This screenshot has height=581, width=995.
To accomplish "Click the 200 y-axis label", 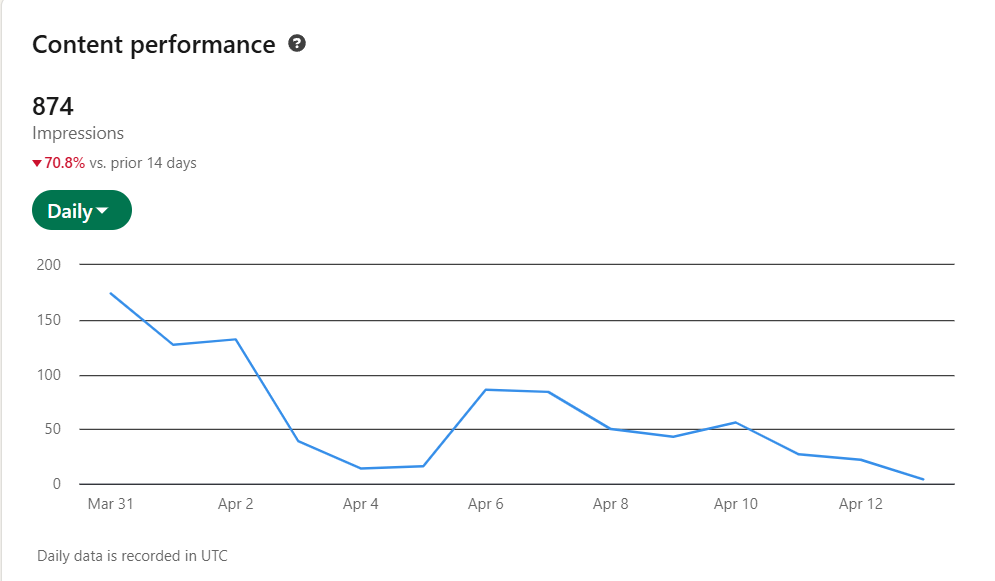I will tap(48, 265).
